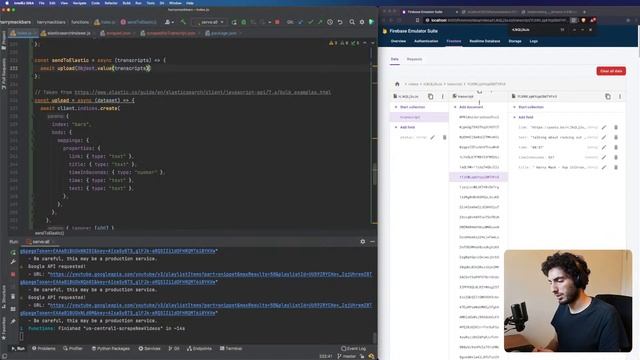Open the Terminal tool window tab
The height and width of the screenshot is (360, 640).
pyautogui.click(x=231, y=349)
